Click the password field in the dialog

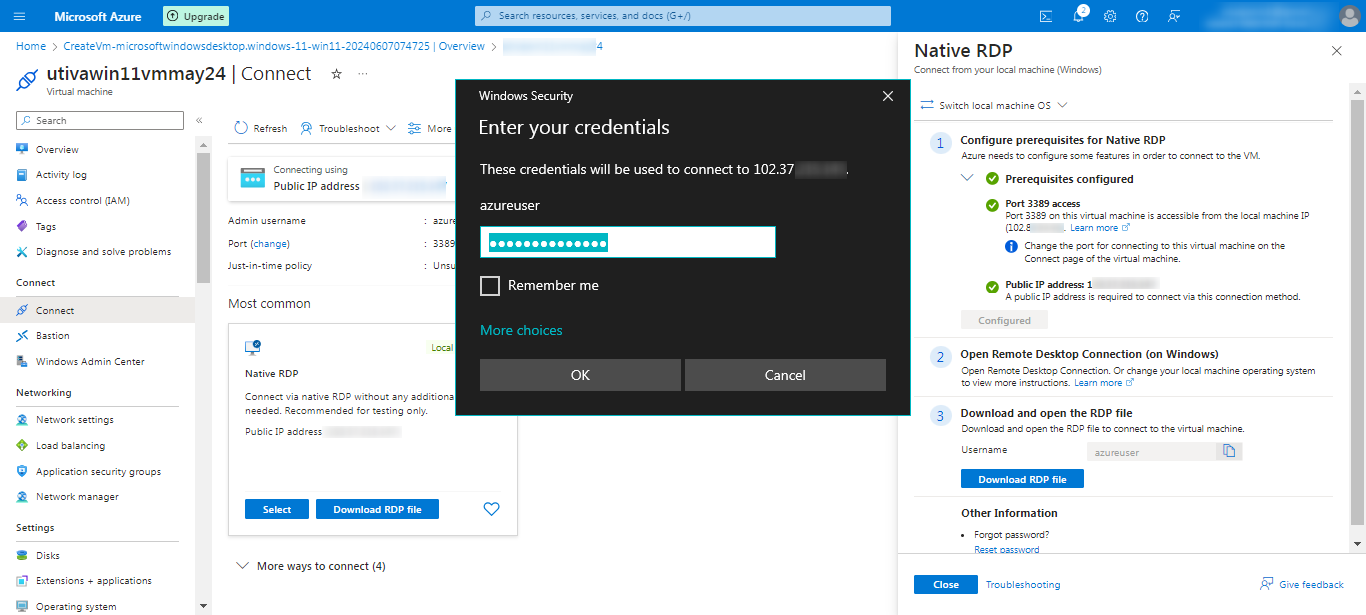coord(628,243)
